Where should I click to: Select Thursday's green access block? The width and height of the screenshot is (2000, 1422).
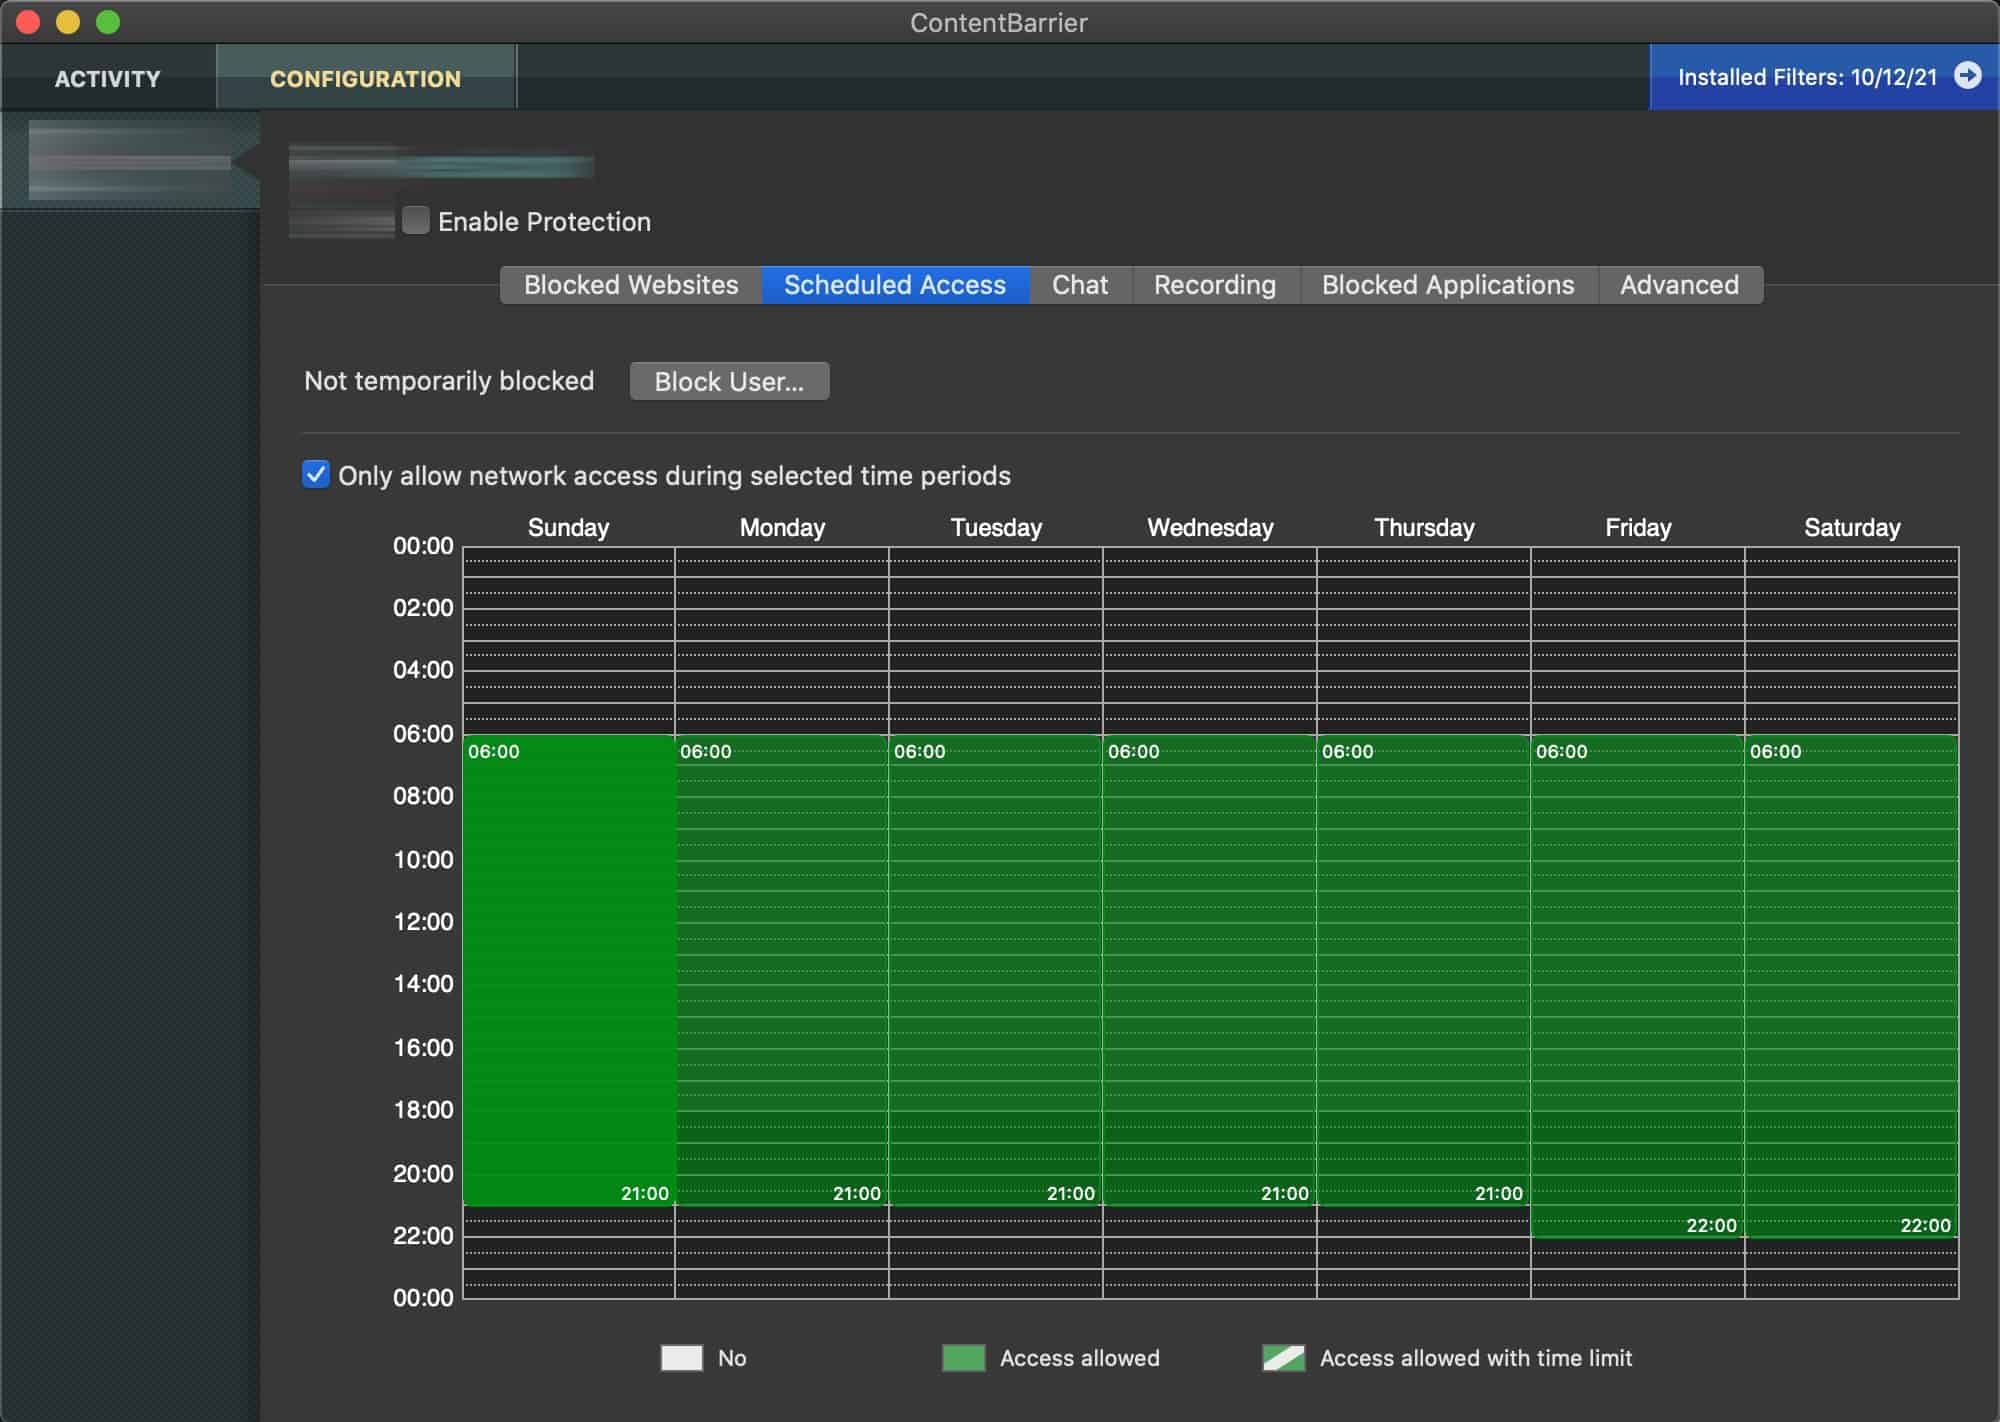pyautogui.click(x=1424, y=970)
